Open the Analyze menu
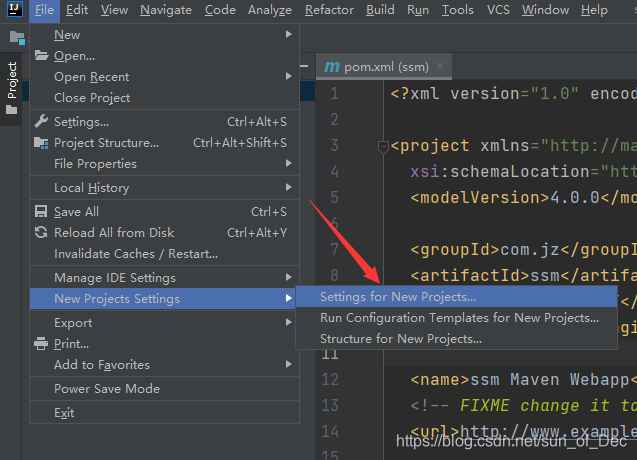637x460 pixels. coord(270,10)
